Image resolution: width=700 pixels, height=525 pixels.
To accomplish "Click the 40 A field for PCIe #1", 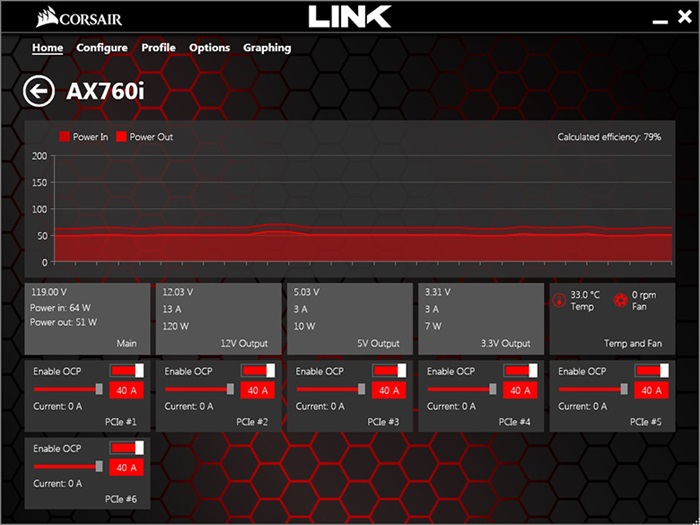I will (127, 390).
